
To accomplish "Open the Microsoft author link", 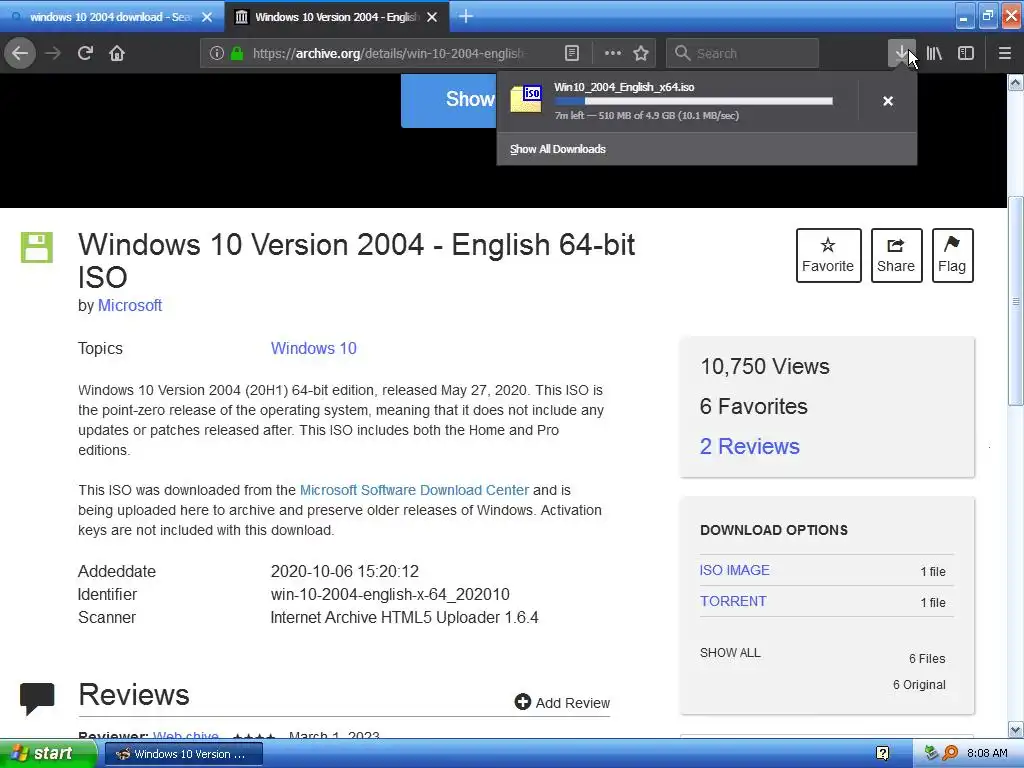I will (129, 305).
